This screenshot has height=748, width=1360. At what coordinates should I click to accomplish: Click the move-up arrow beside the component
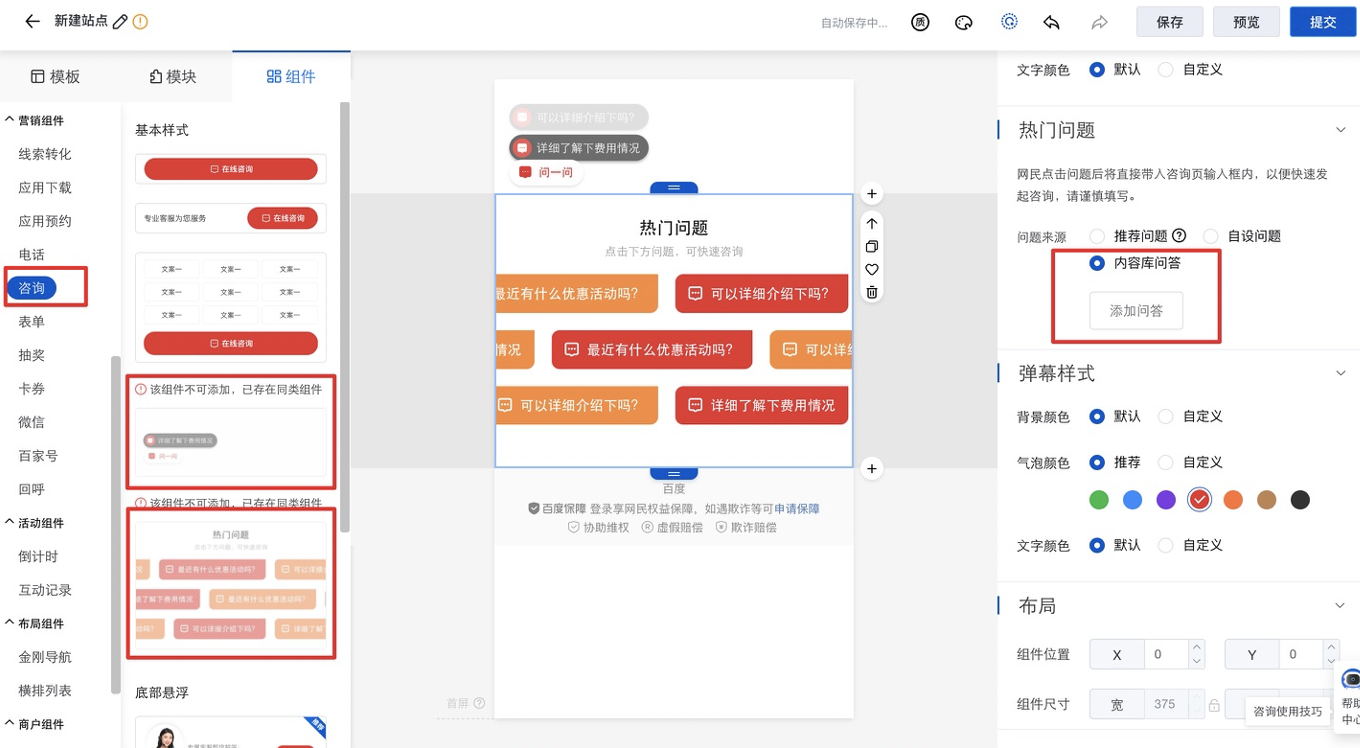[x=872, y=224]
